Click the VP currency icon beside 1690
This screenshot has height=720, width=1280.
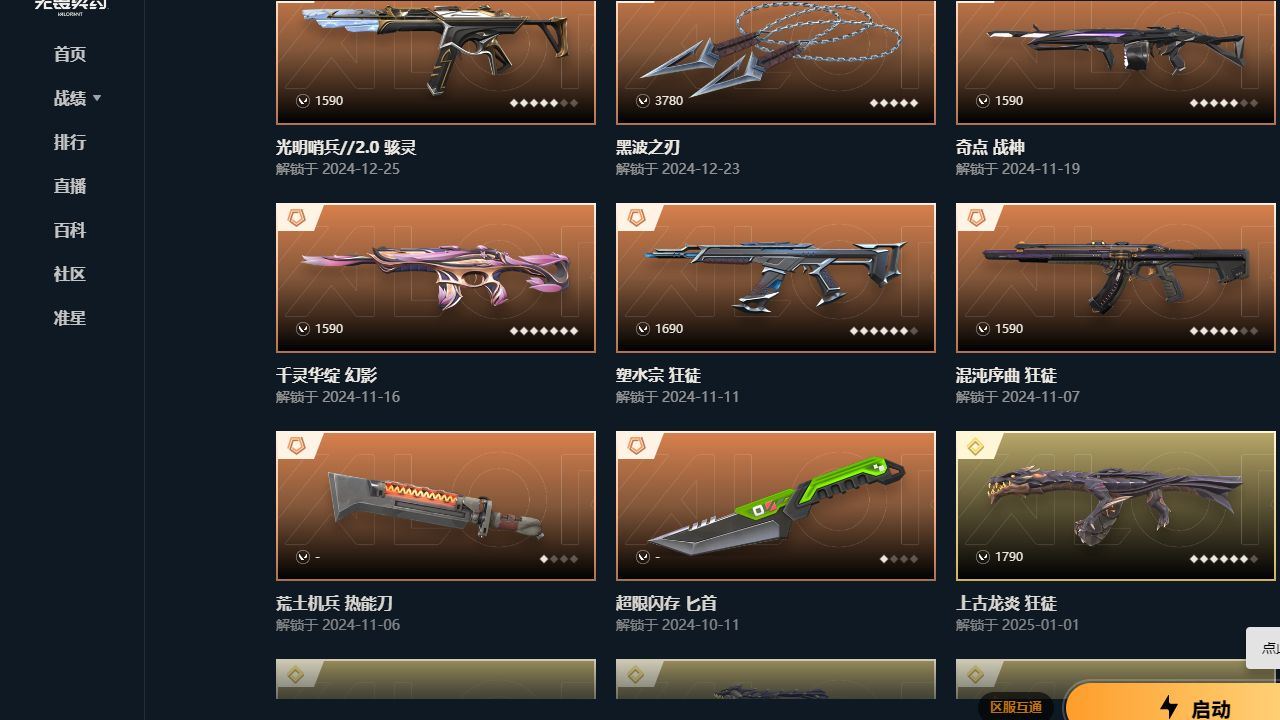643,329
